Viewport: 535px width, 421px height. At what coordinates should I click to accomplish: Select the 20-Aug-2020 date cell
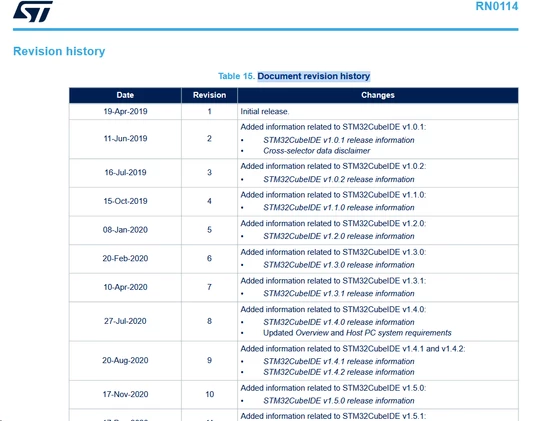125,360
